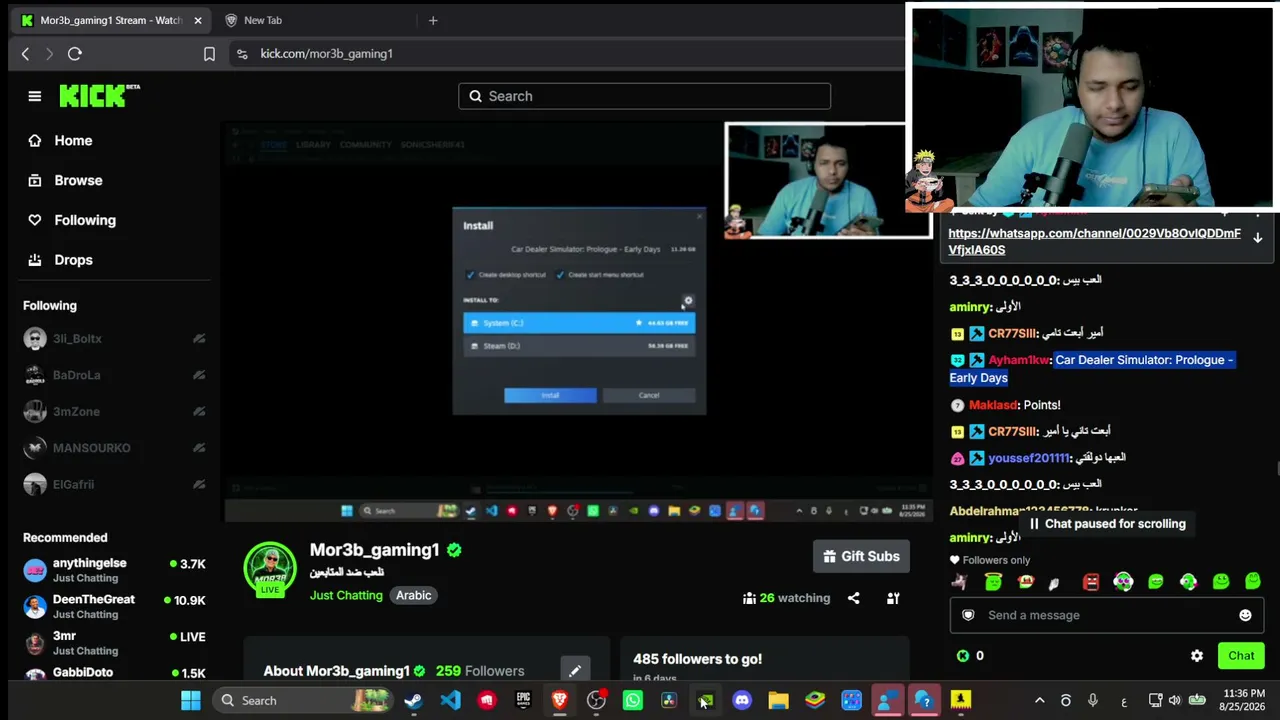Viewport: 1280px width, 720px height.
Task: Go back in the browser
Action: coord(26,54)
